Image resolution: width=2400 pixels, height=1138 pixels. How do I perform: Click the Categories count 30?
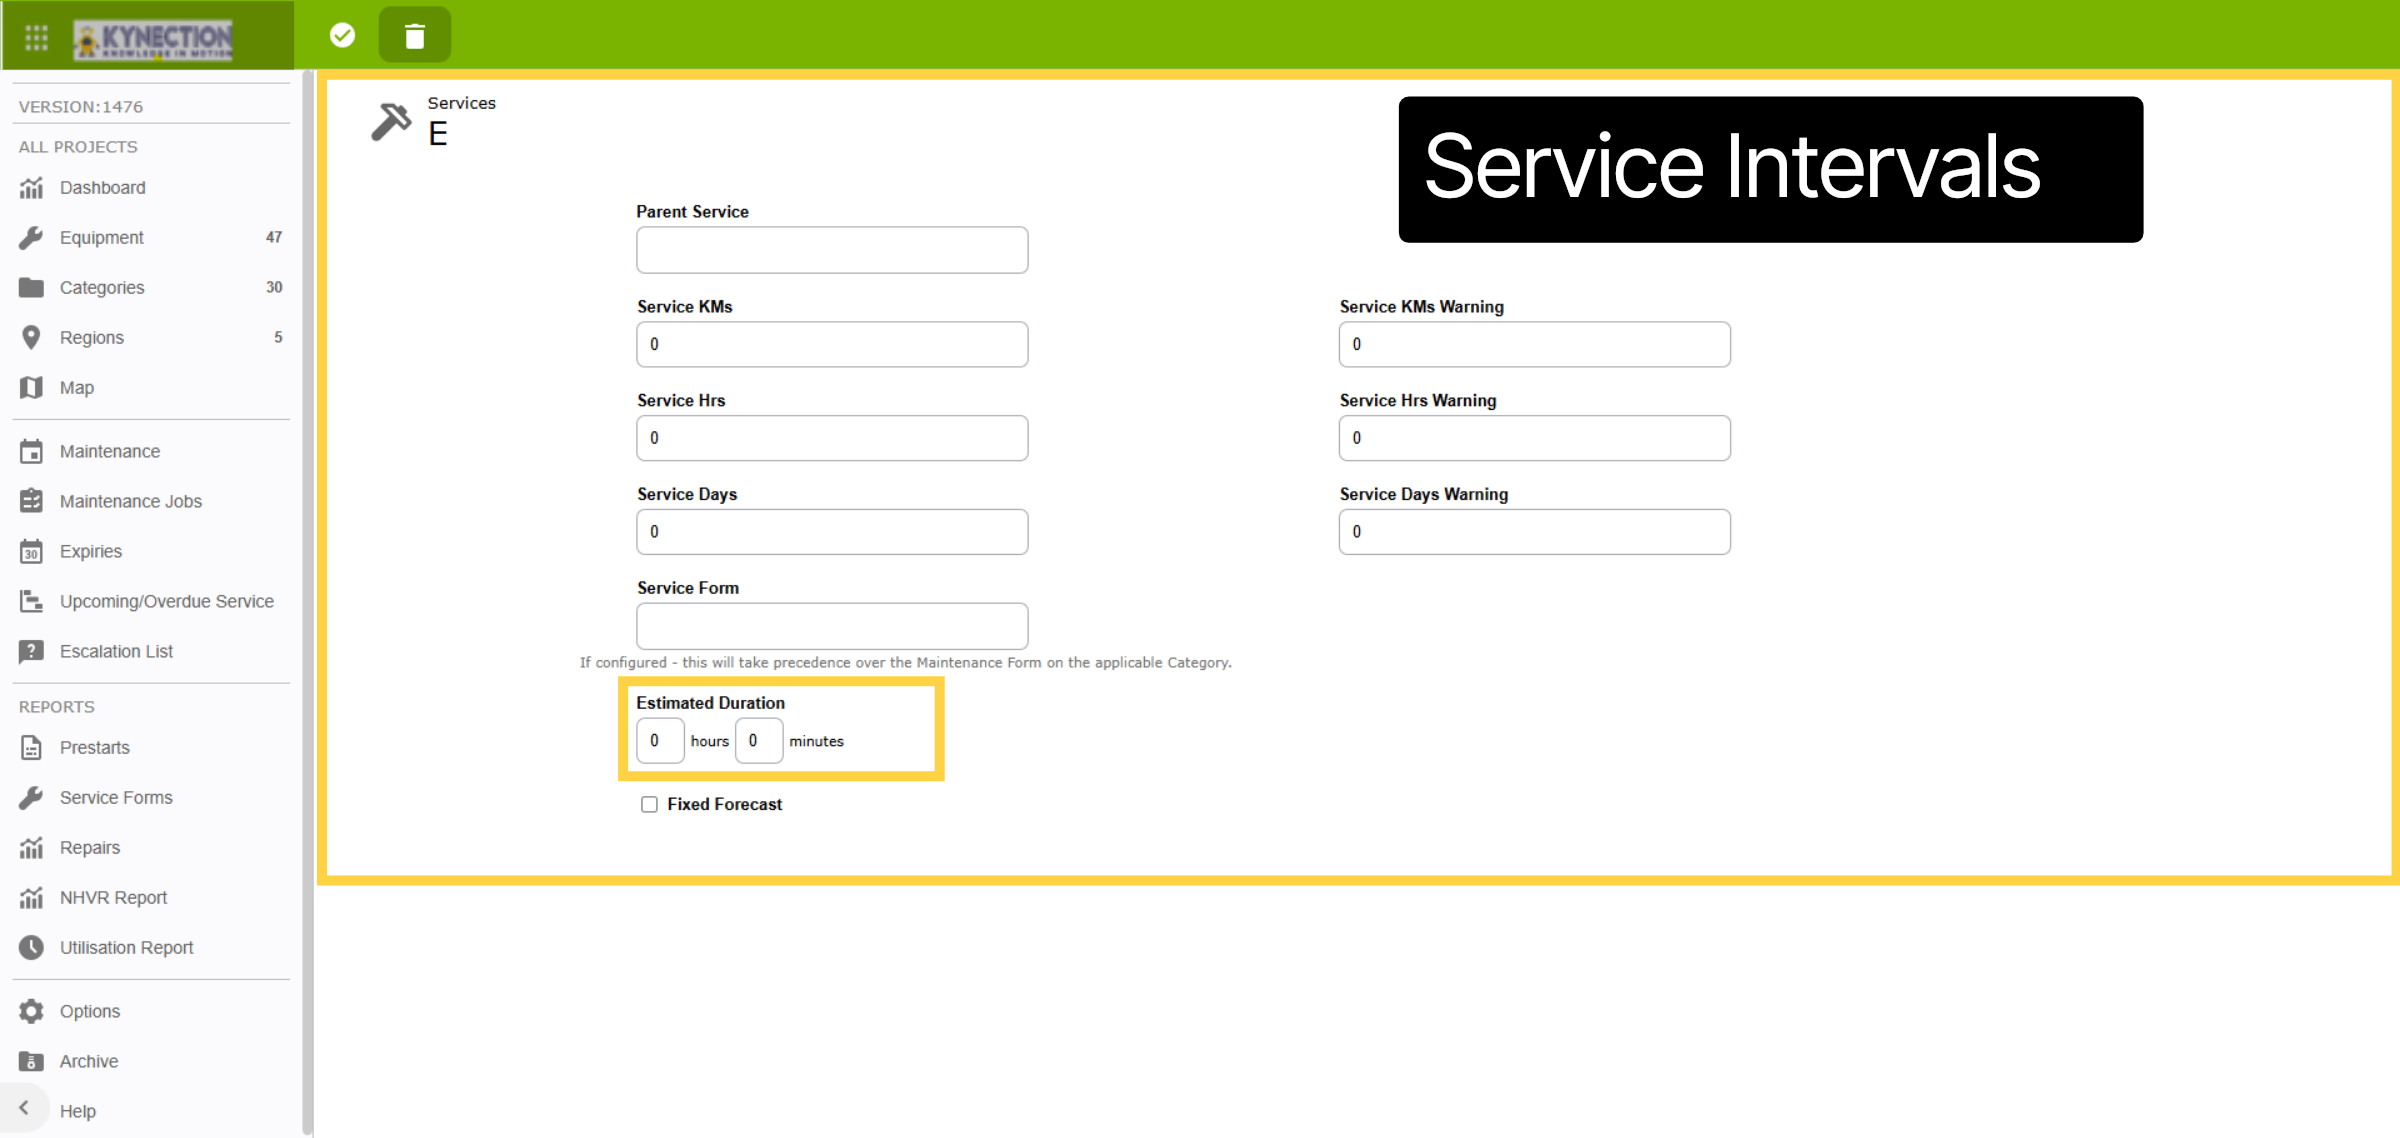274,288
